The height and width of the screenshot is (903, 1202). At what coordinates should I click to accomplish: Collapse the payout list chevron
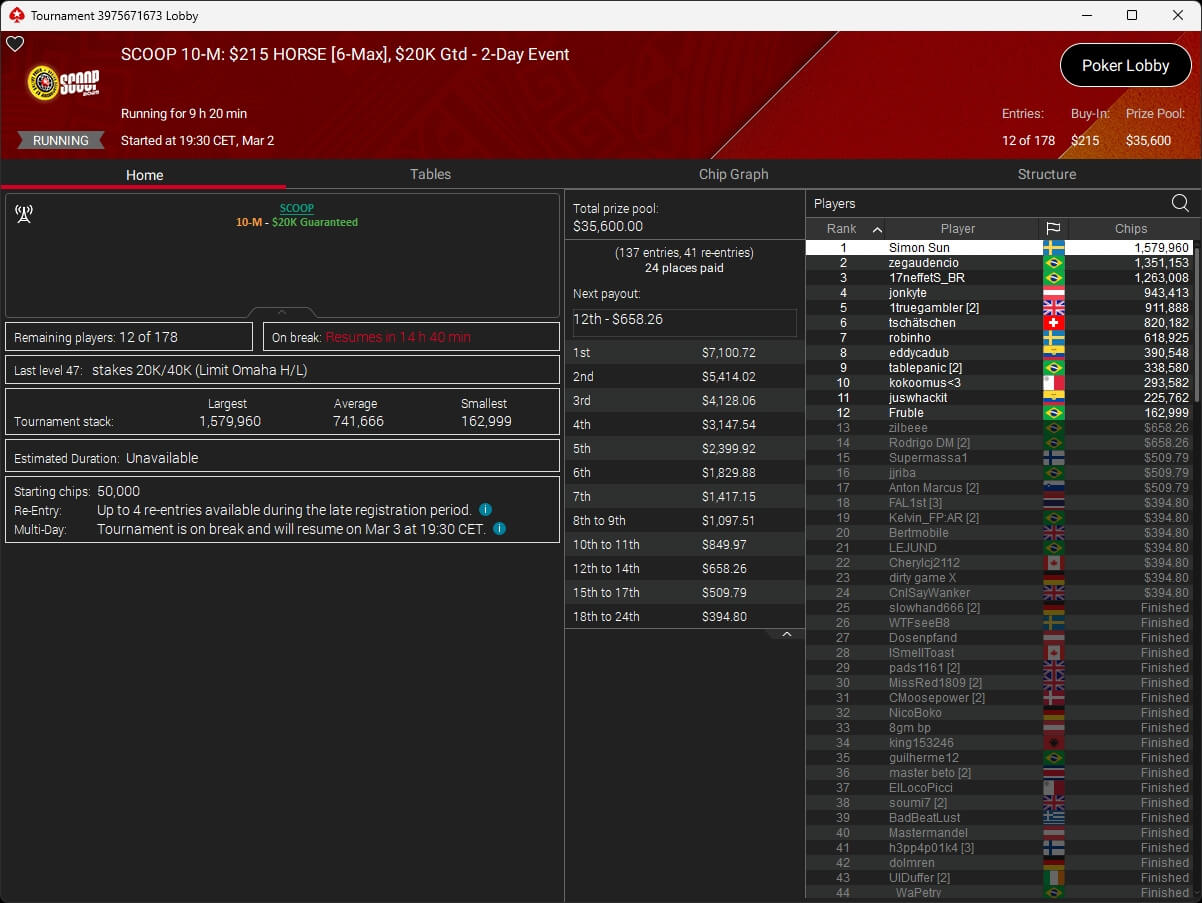click(786, 634)
